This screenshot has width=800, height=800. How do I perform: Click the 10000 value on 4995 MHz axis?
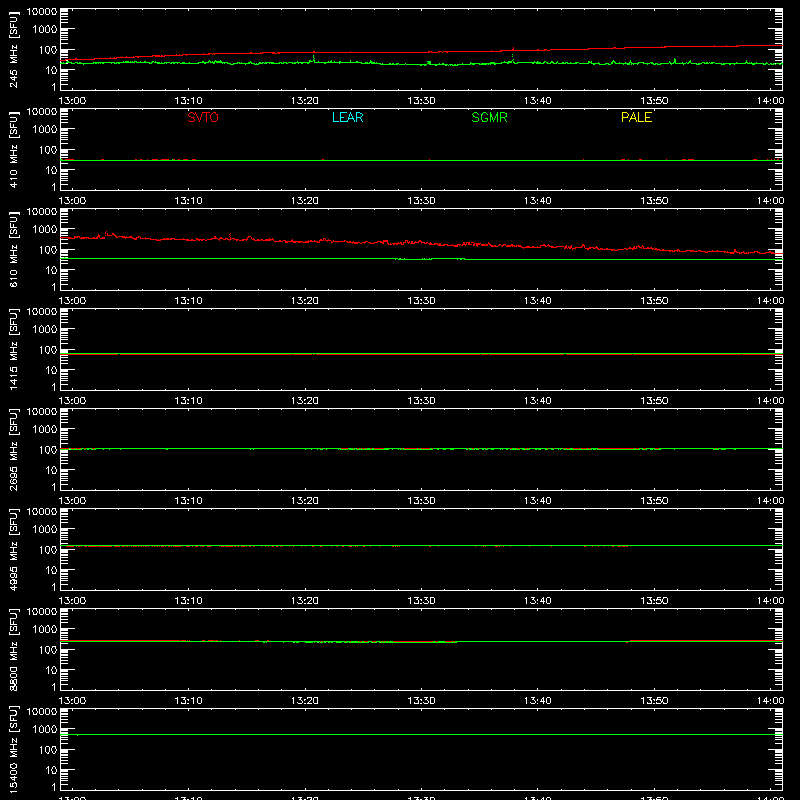pos(42,512)
